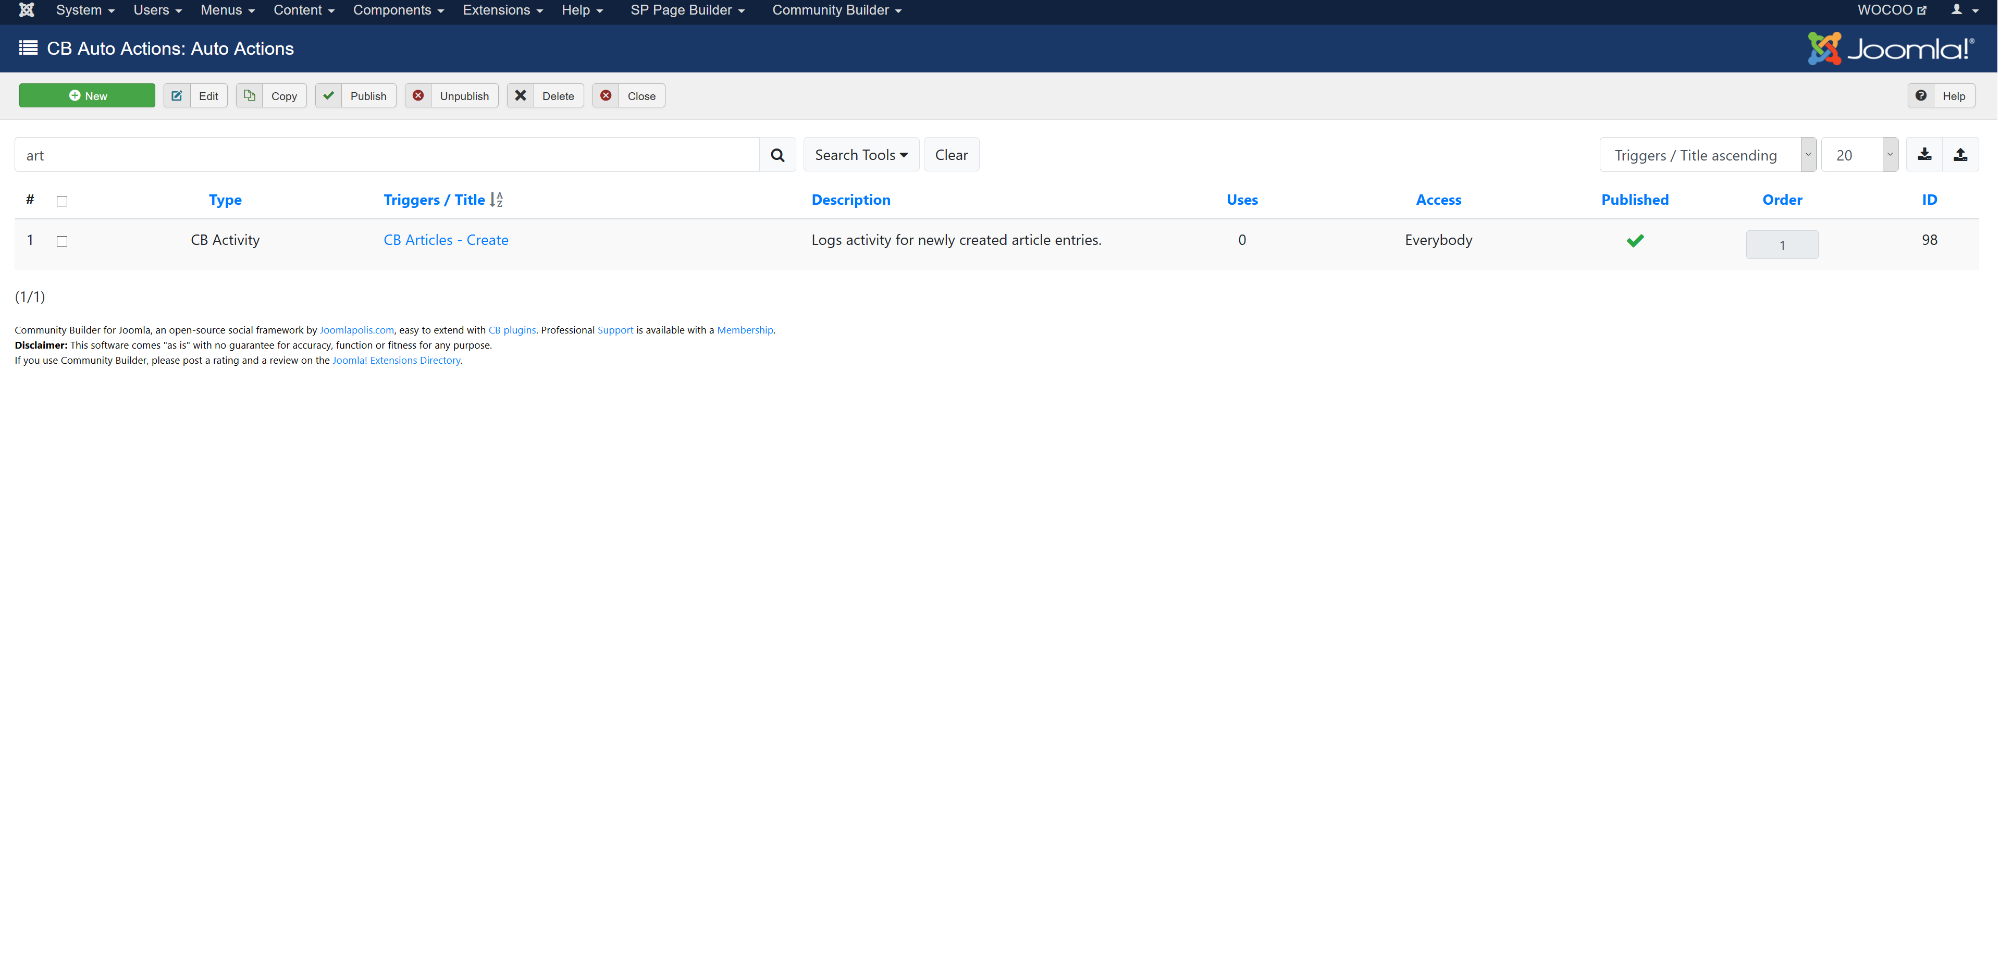Click the download (export) icon button
This screenshot has width=2000, height=962.
tap(1924, 155)
